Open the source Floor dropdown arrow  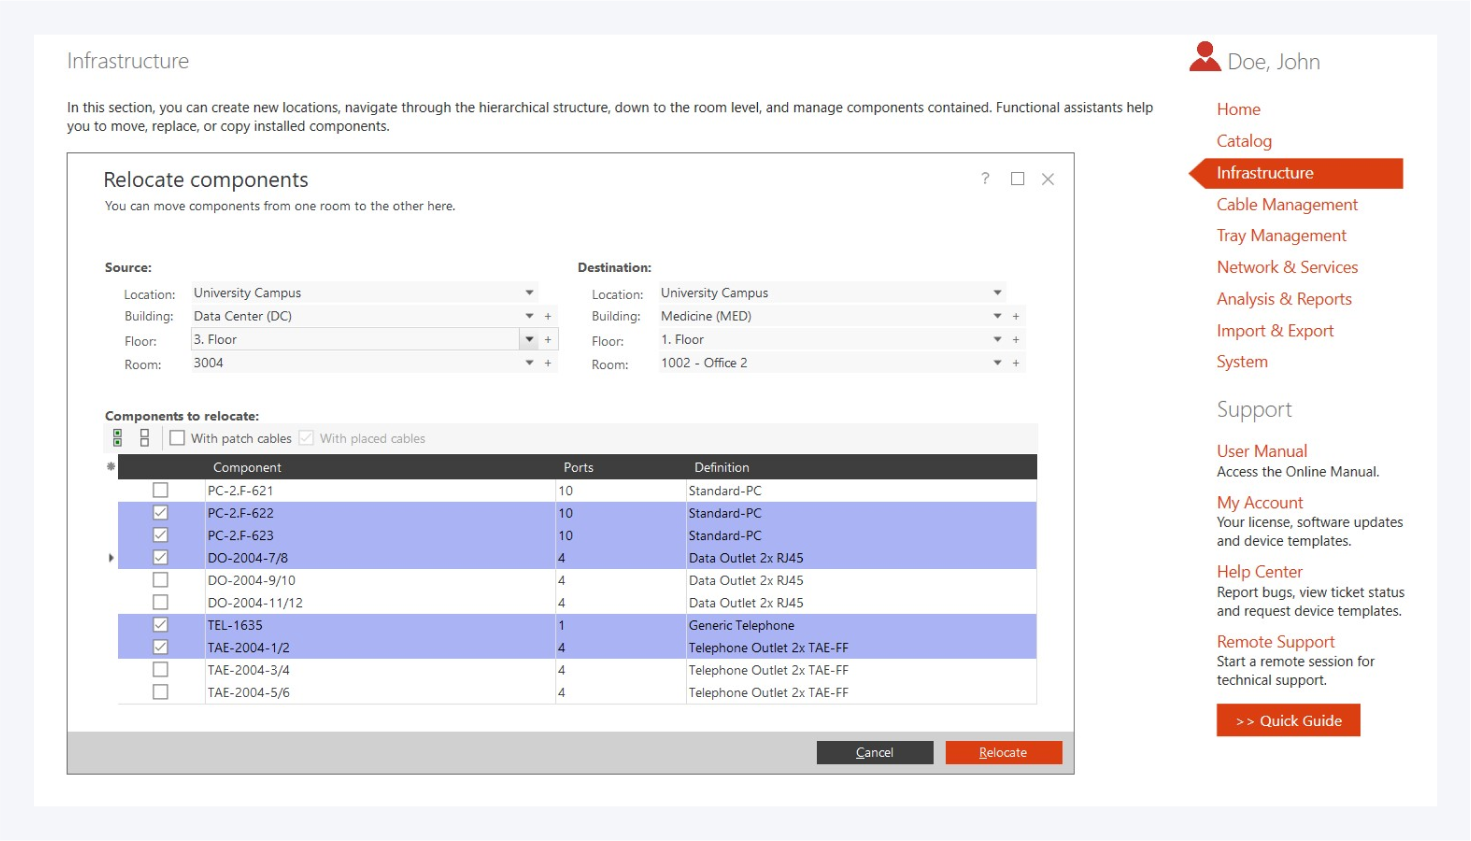coord(529,340)
